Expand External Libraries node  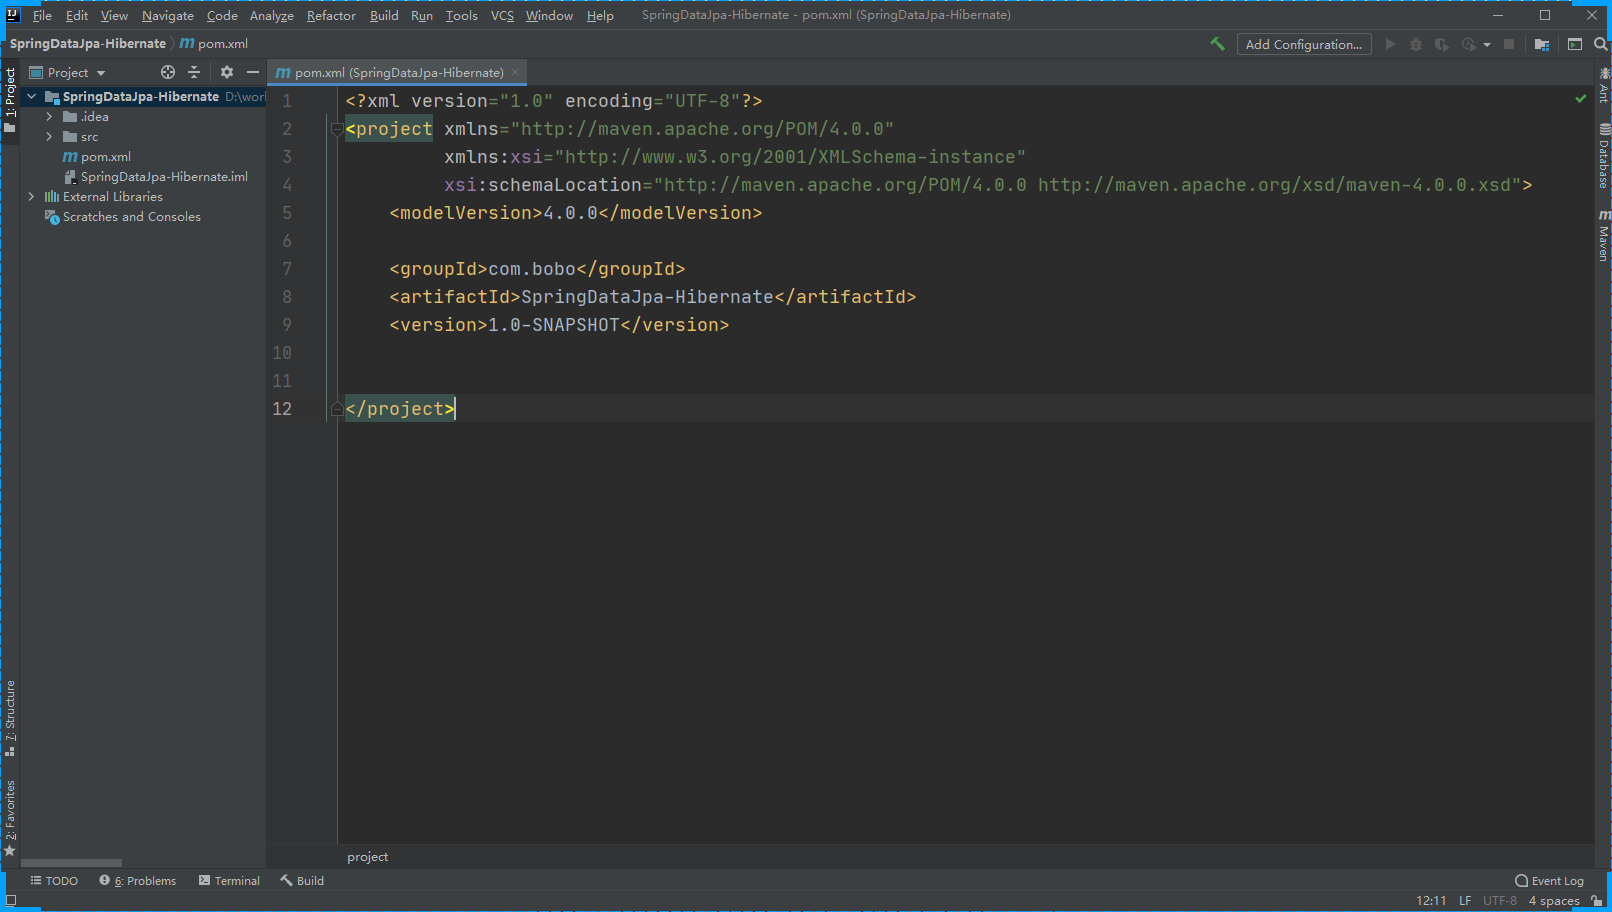click(x=31, y=197)
